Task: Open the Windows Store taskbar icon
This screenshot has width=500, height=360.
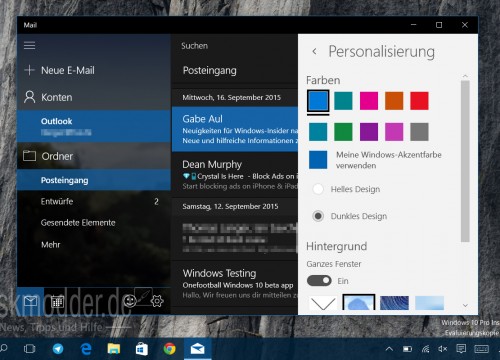Action: pos(142,349)
